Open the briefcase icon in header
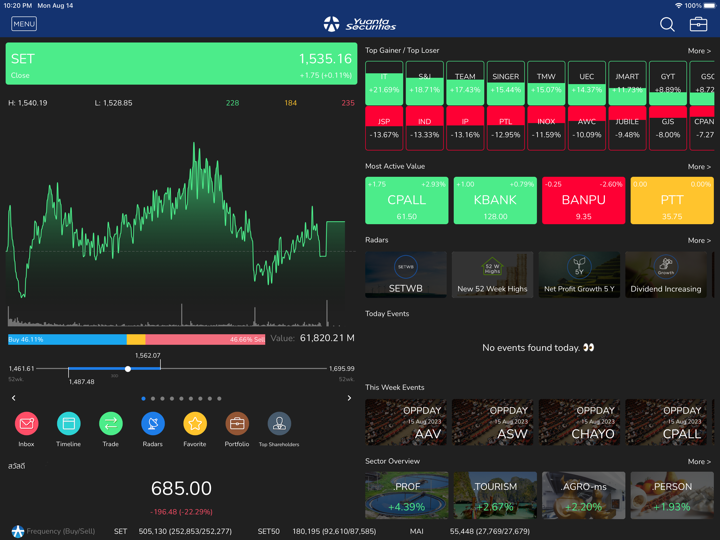The image size is (720, 540). pos(698,24)
